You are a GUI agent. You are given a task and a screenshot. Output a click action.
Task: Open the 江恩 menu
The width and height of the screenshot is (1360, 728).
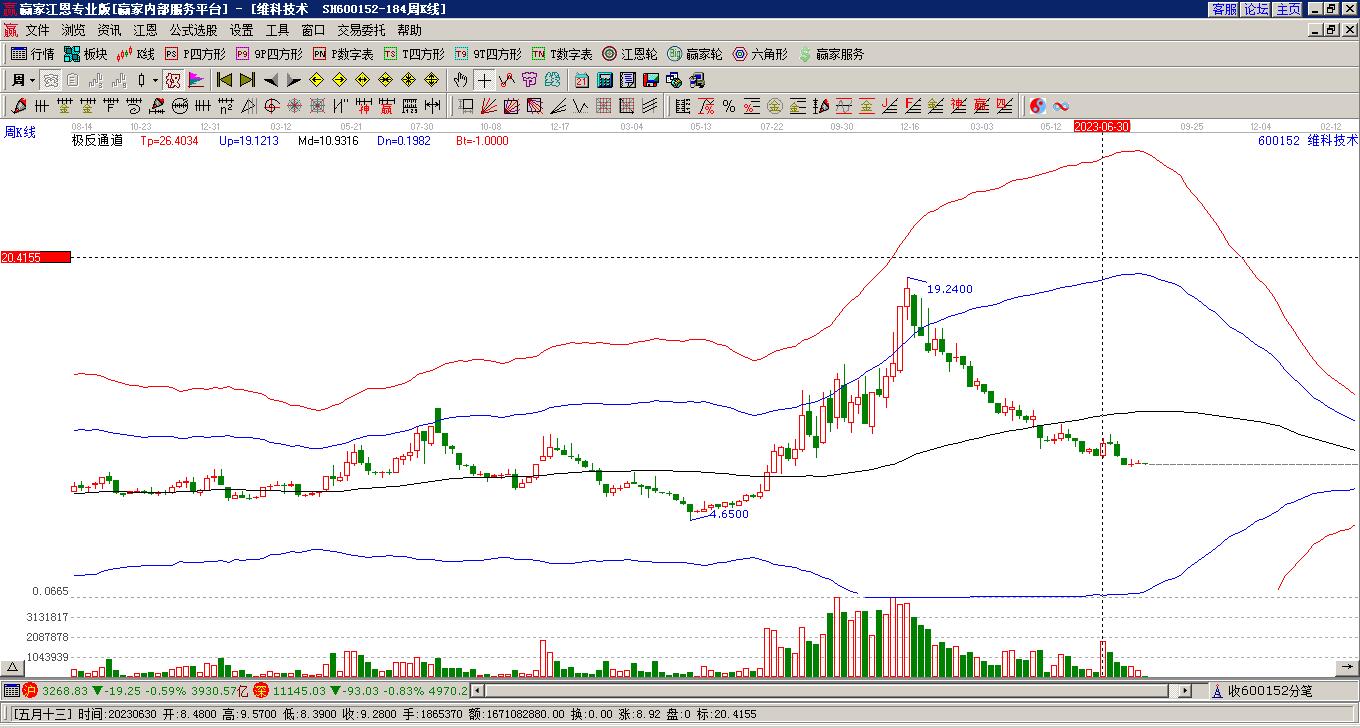[x=145, y=30]
